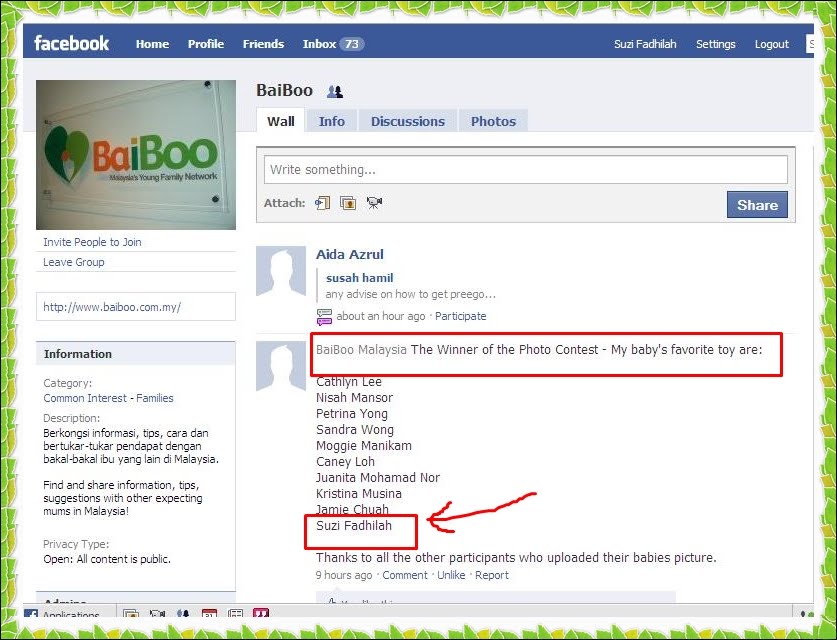
Task: Click the winner name 'Sandra Wong'
Action: pyautogui.click(x=355, y=430)
